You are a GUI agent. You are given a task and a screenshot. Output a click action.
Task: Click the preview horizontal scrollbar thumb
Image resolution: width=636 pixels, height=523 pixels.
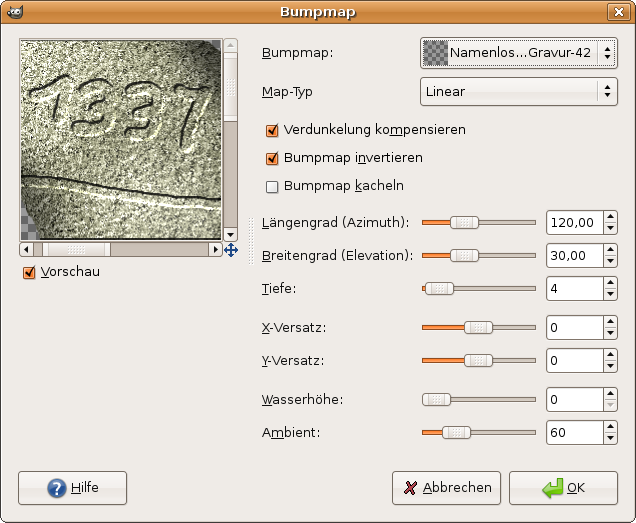pos(76,250)
